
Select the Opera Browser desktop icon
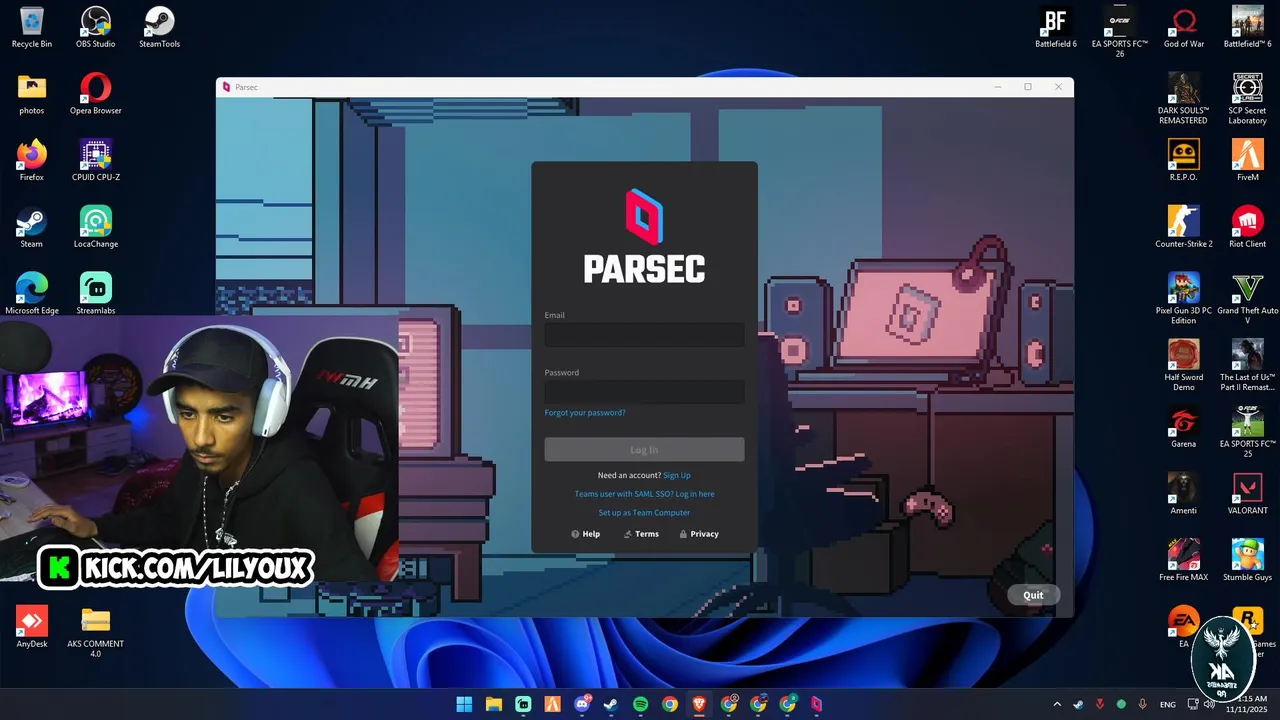tap(96, 94)
